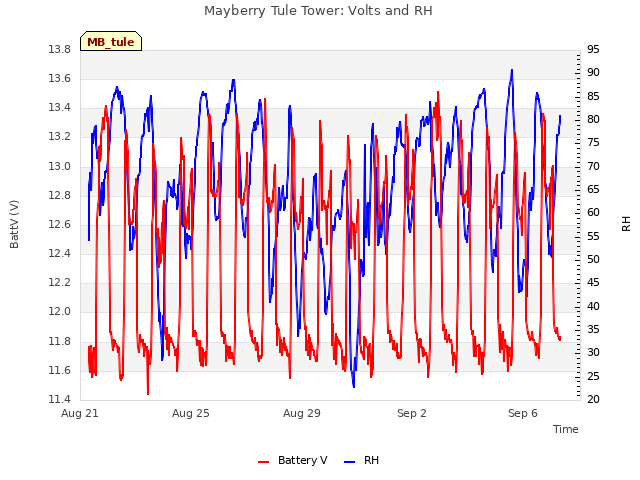
Task: Click the Time axis label
Action: tap(566, 429)
